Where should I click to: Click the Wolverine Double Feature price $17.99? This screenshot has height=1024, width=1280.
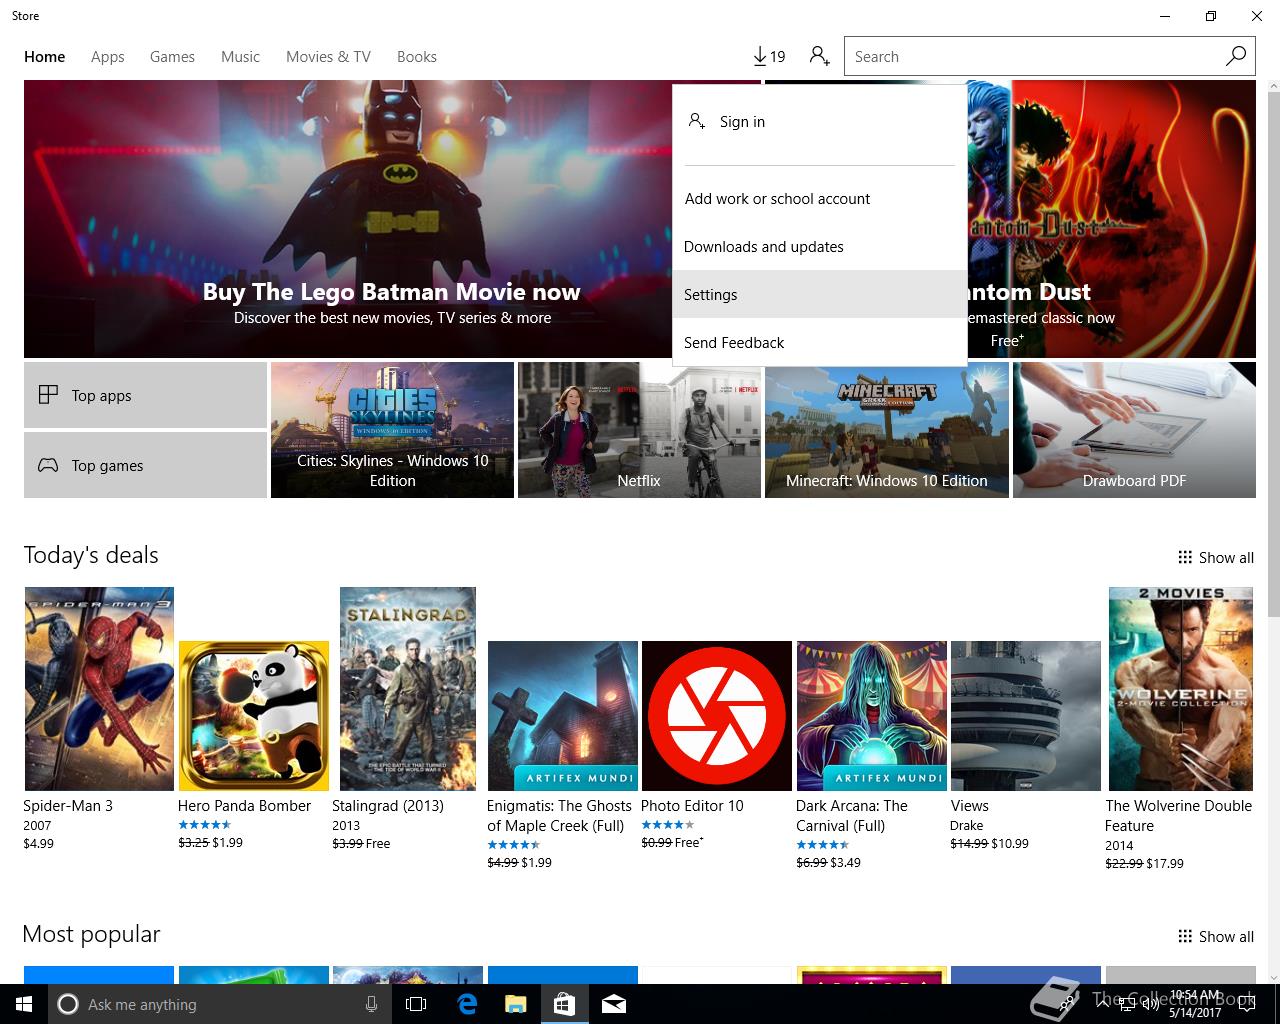click(1165, 863)
